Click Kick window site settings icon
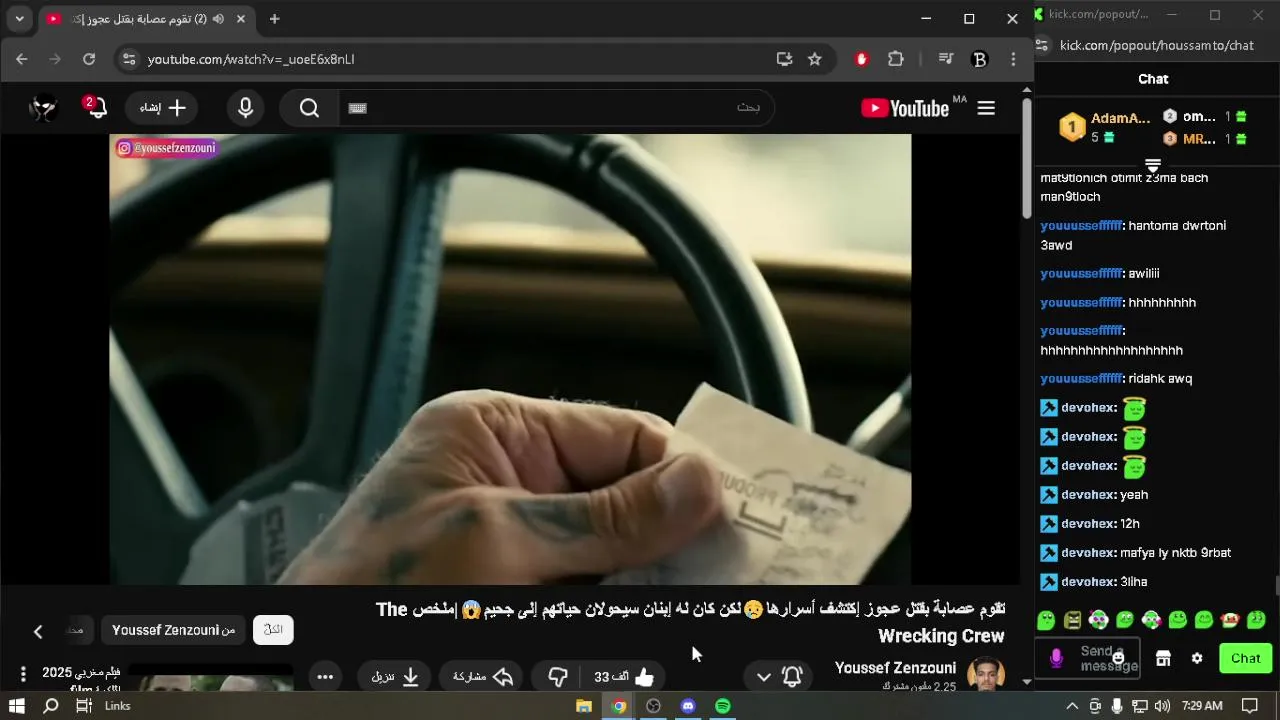The height and width of the screenshot is (720, 1280). tap(1042, 45)
